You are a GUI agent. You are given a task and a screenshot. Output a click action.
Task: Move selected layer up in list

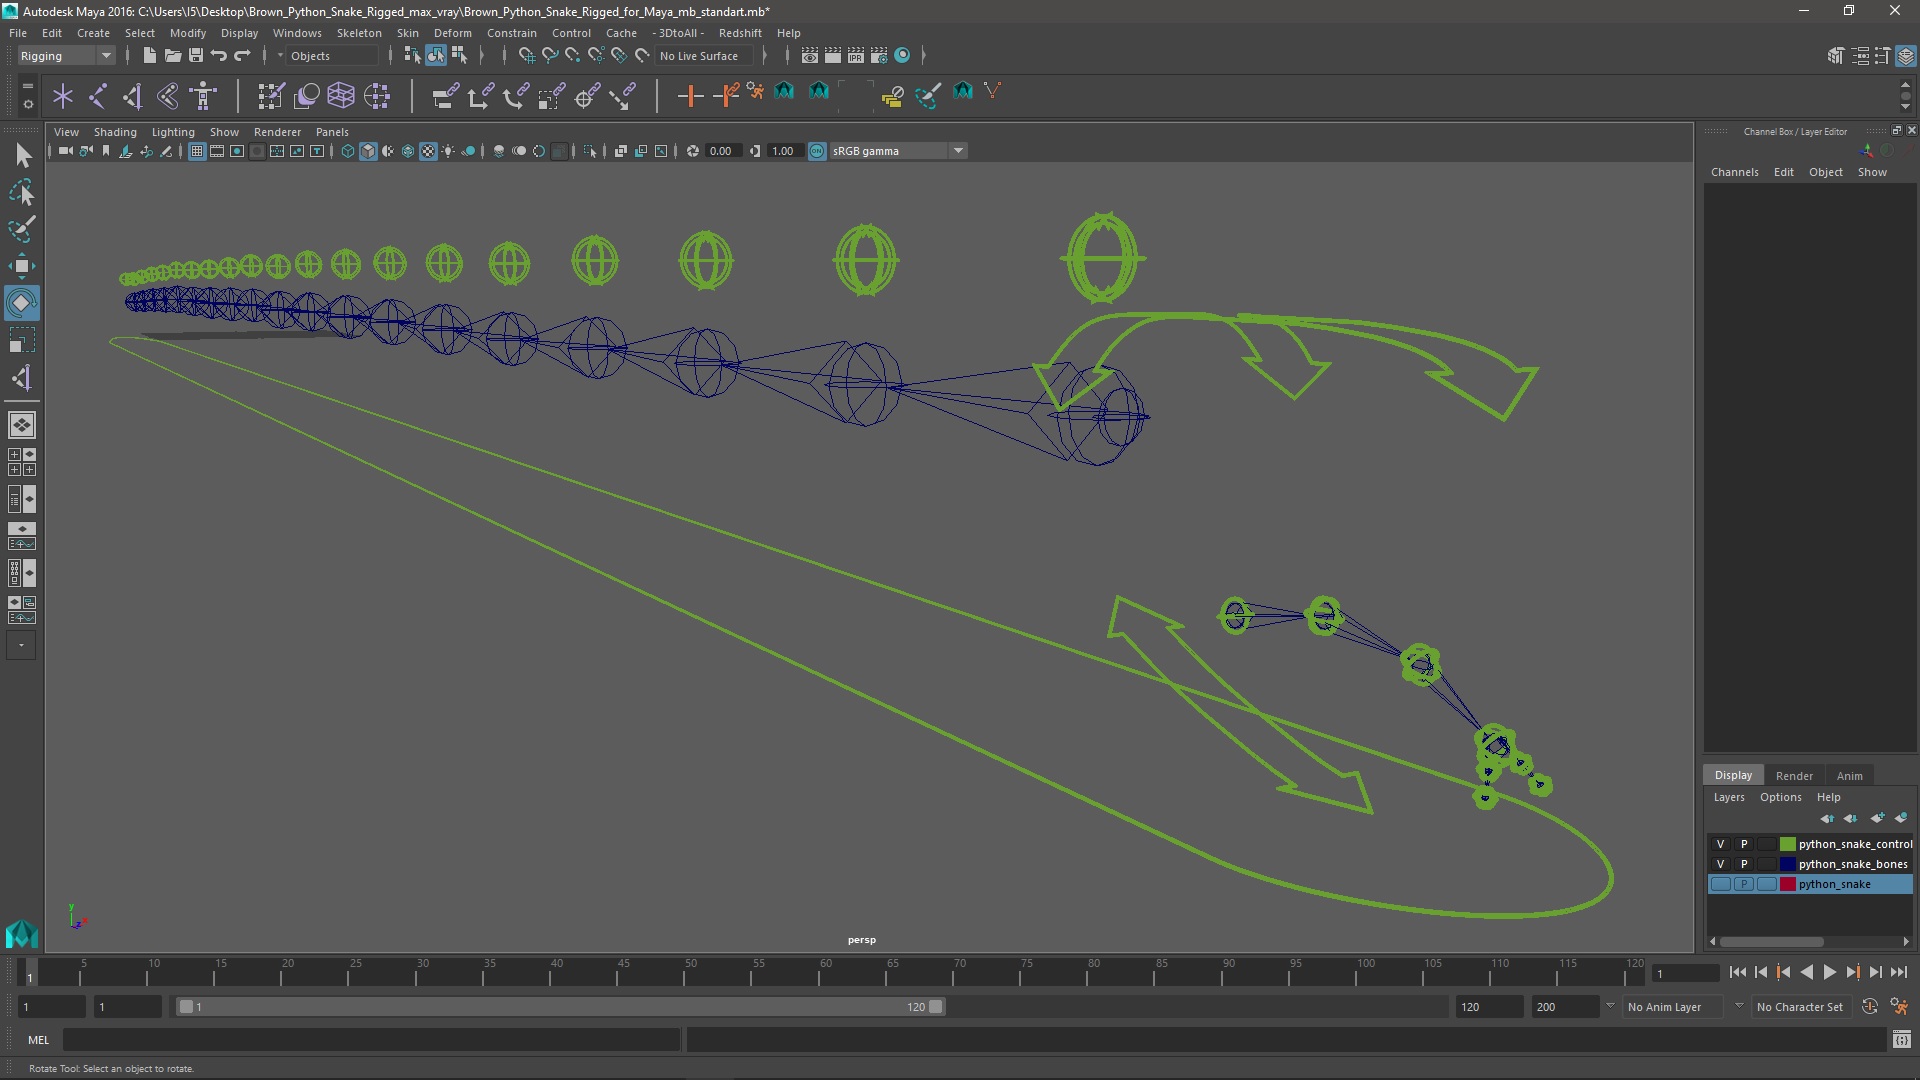1827,818
